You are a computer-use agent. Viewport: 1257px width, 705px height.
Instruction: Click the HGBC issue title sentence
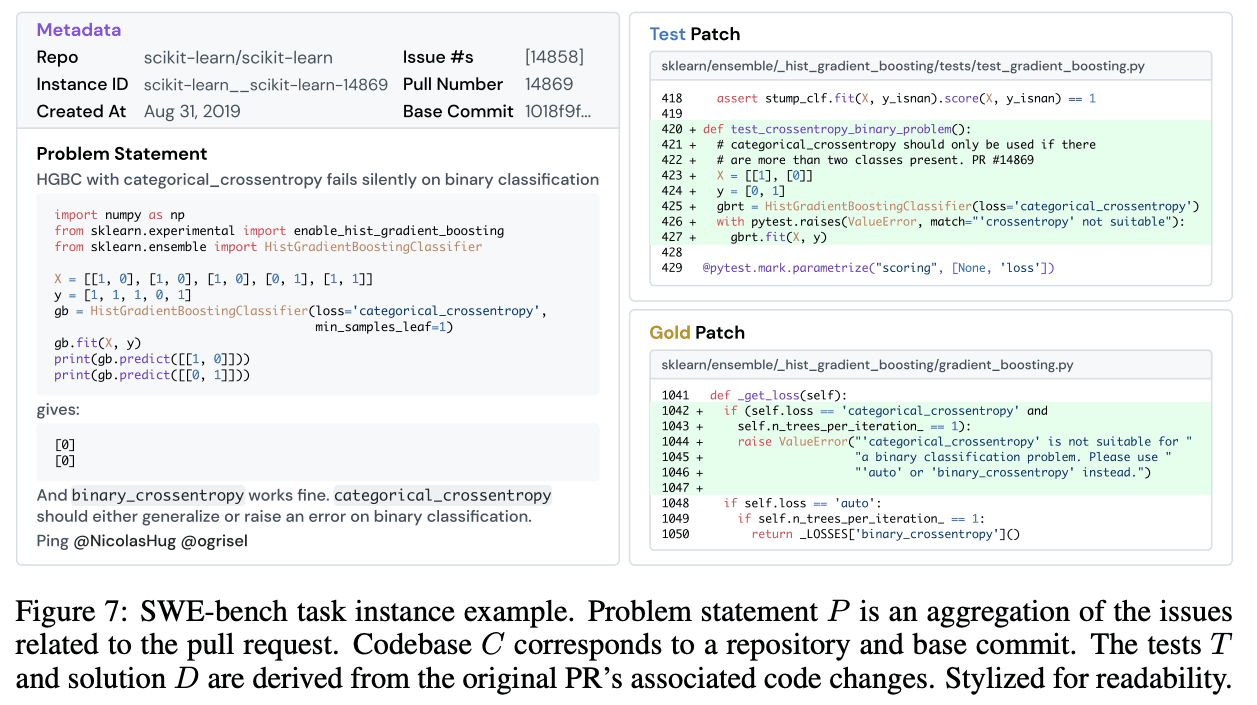click(x=317, y=180)
